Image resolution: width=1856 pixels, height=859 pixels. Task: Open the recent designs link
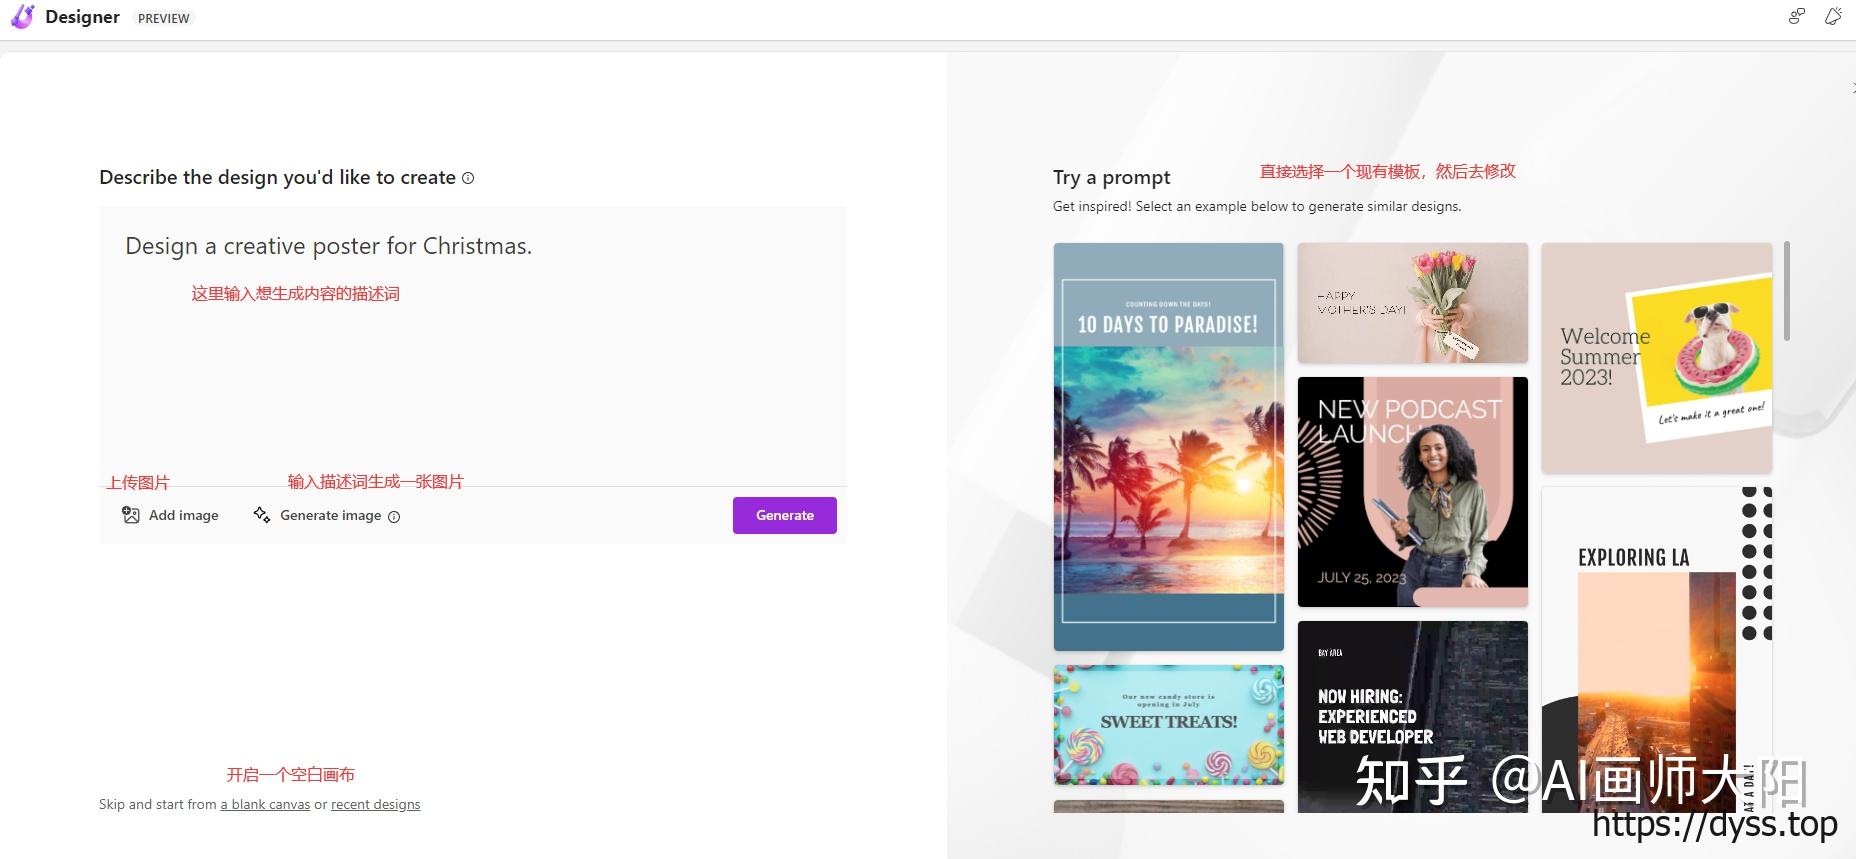[x=376, y=804]
